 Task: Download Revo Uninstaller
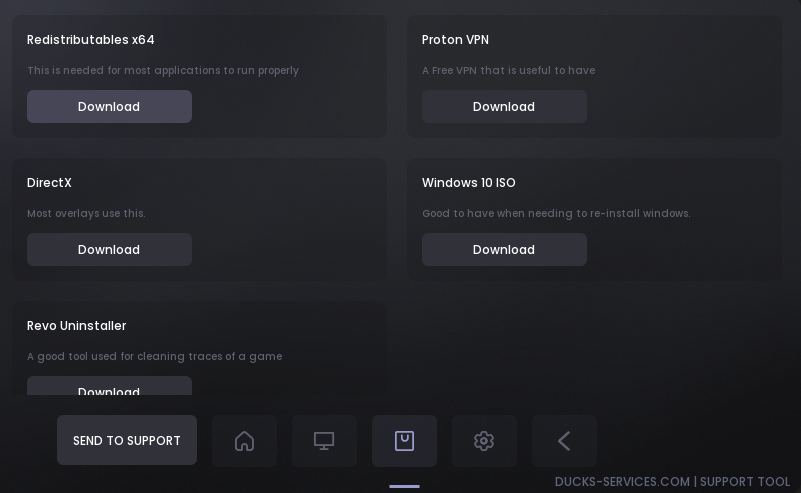point(109,391)
